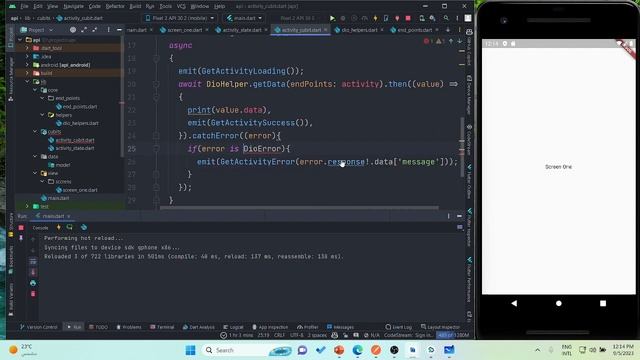Open the Problems tool window
The width and height of the screenshot is (640, 360).
click(129, 327)
